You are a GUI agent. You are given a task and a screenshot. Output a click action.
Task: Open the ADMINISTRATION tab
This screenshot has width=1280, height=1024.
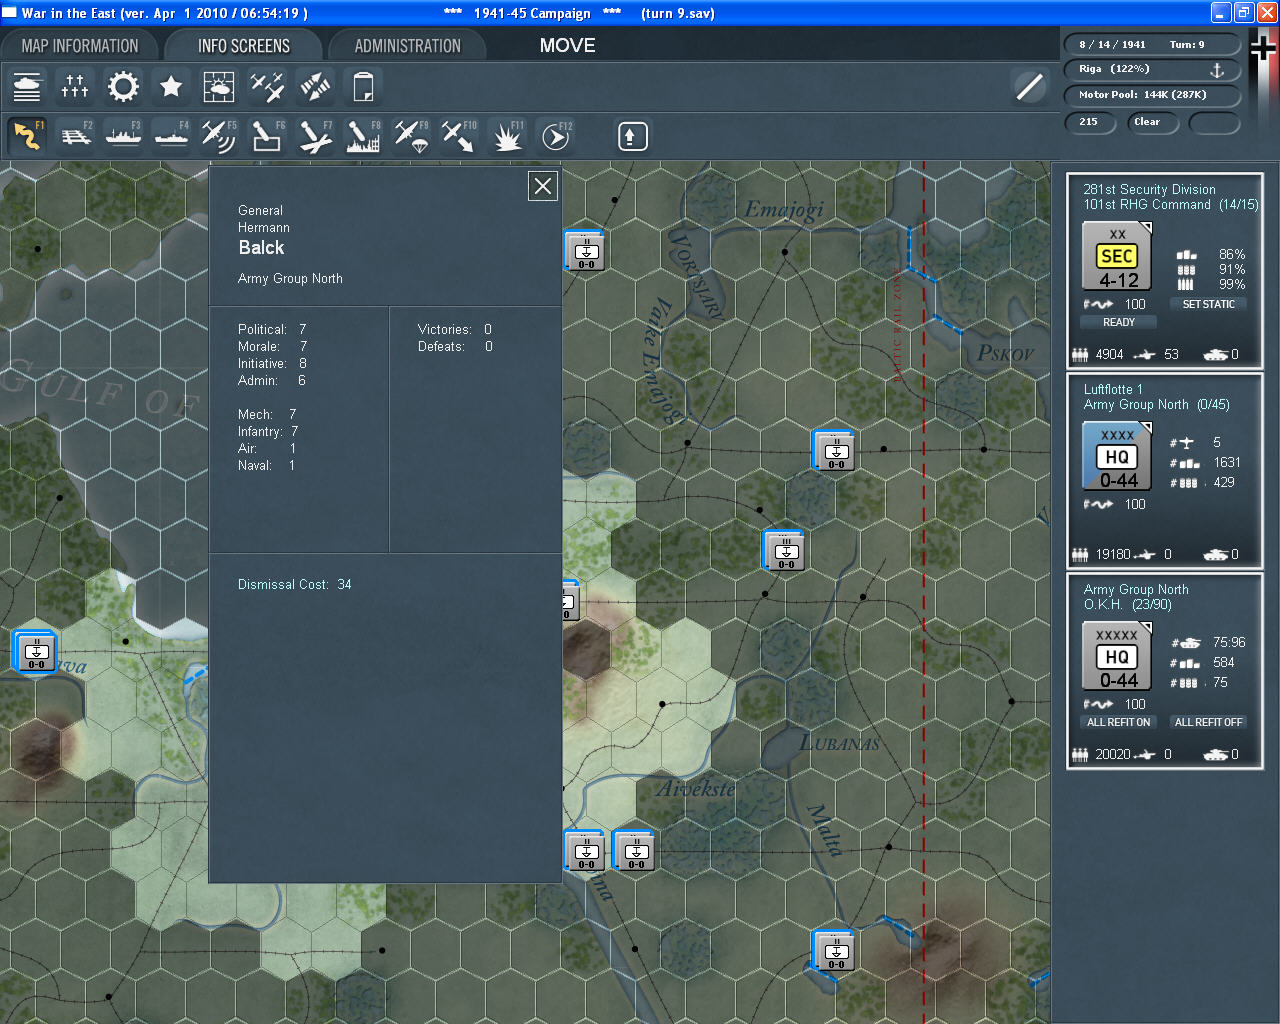[408, 46]
